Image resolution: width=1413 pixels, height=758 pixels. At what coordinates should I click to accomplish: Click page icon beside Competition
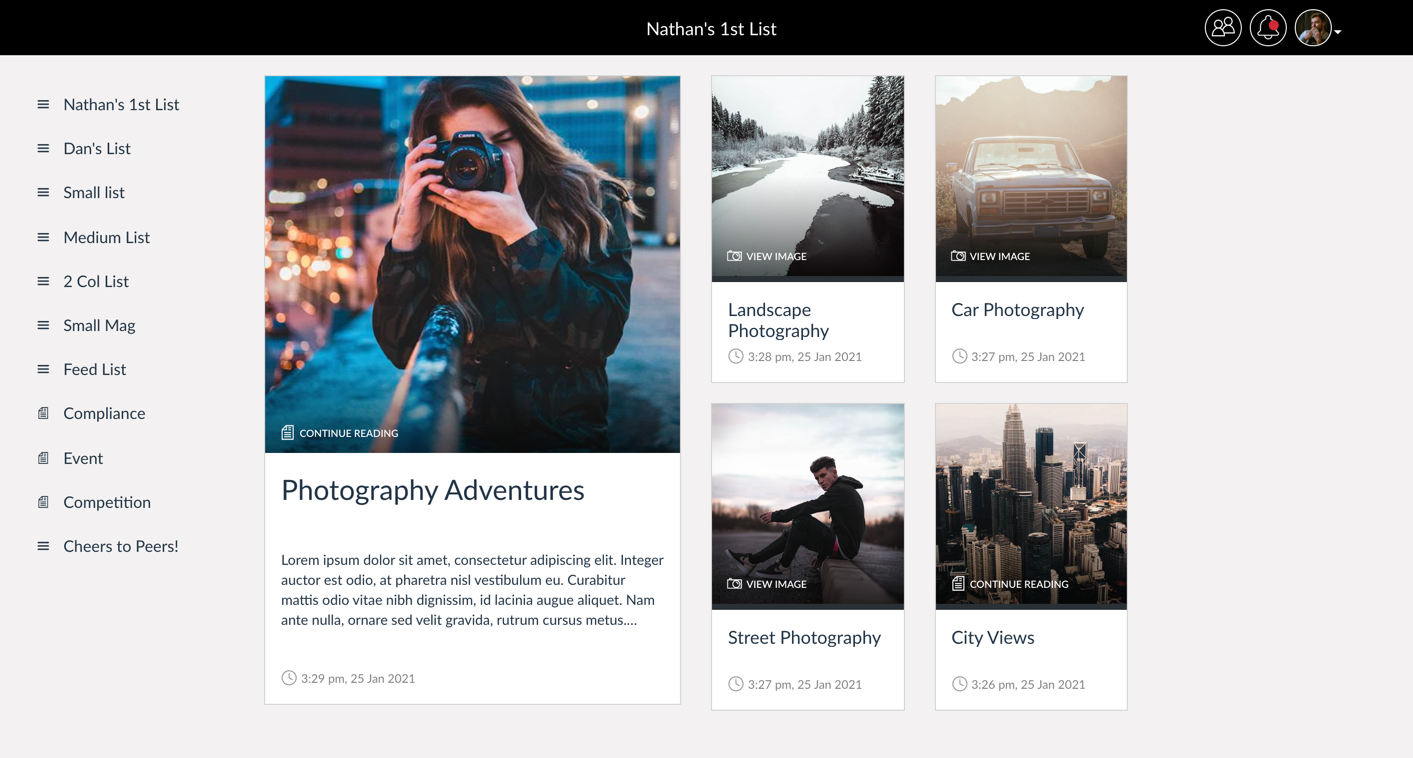pos(43,502)
